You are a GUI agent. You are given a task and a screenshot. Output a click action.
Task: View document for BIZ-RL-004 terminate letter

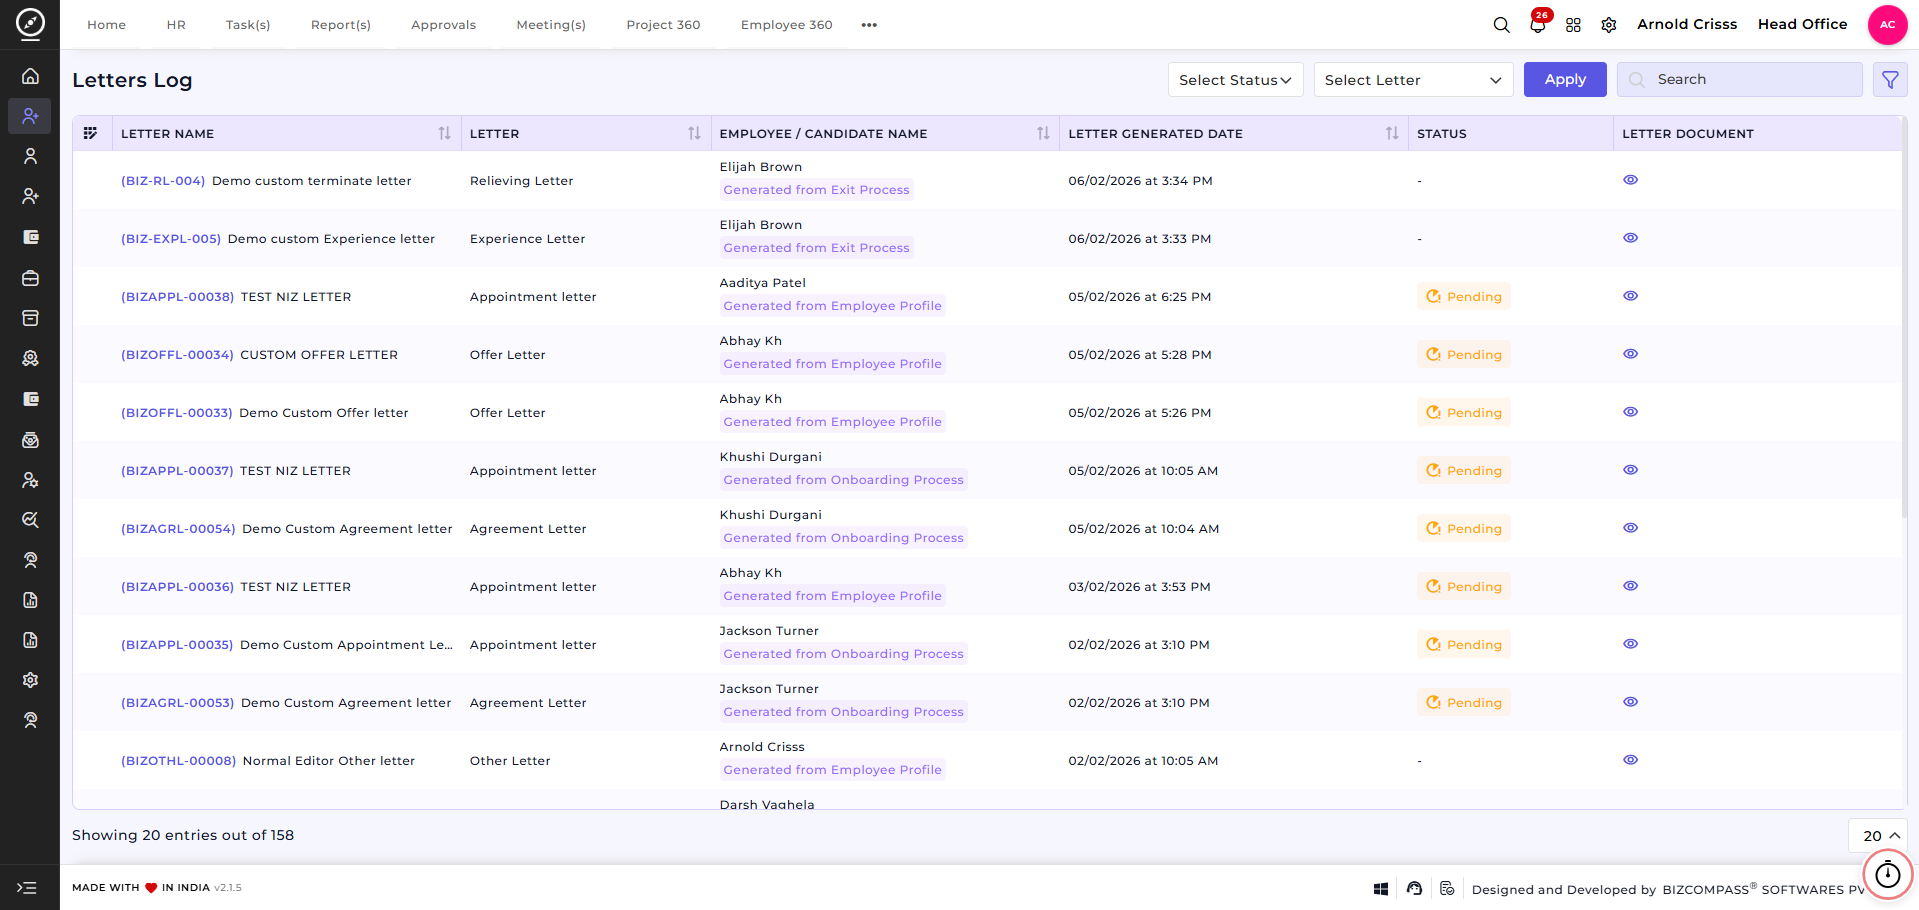point(1630,180)
